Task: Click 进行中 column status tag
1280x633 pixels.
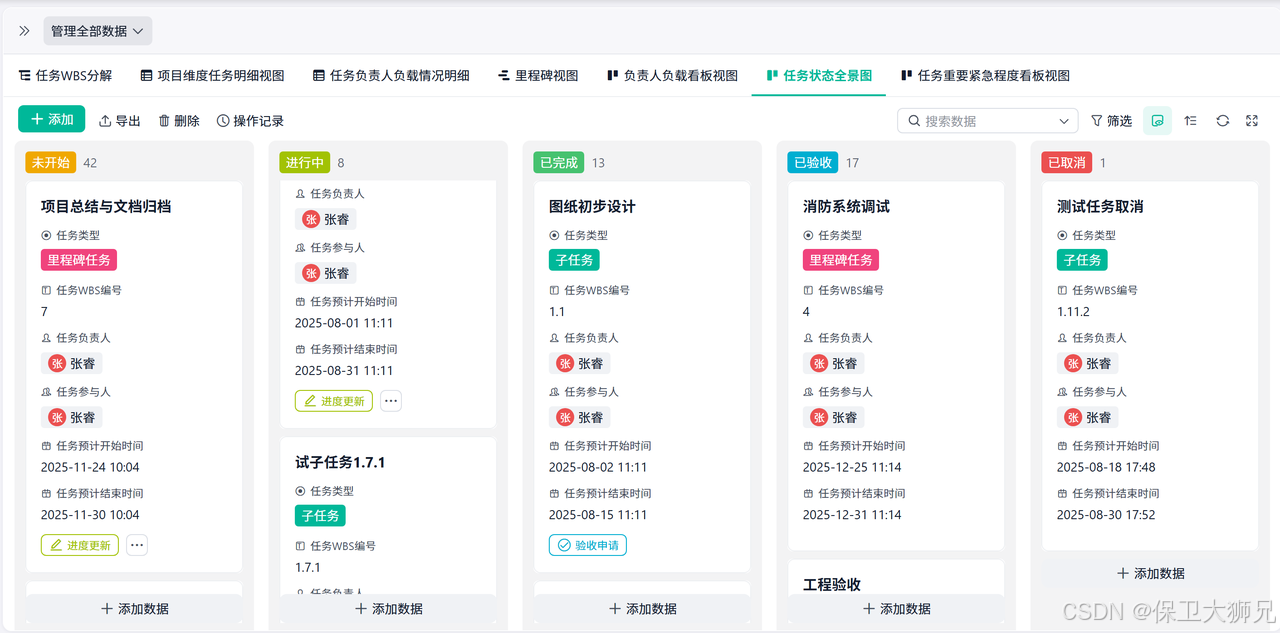Action: pos(305,162)
